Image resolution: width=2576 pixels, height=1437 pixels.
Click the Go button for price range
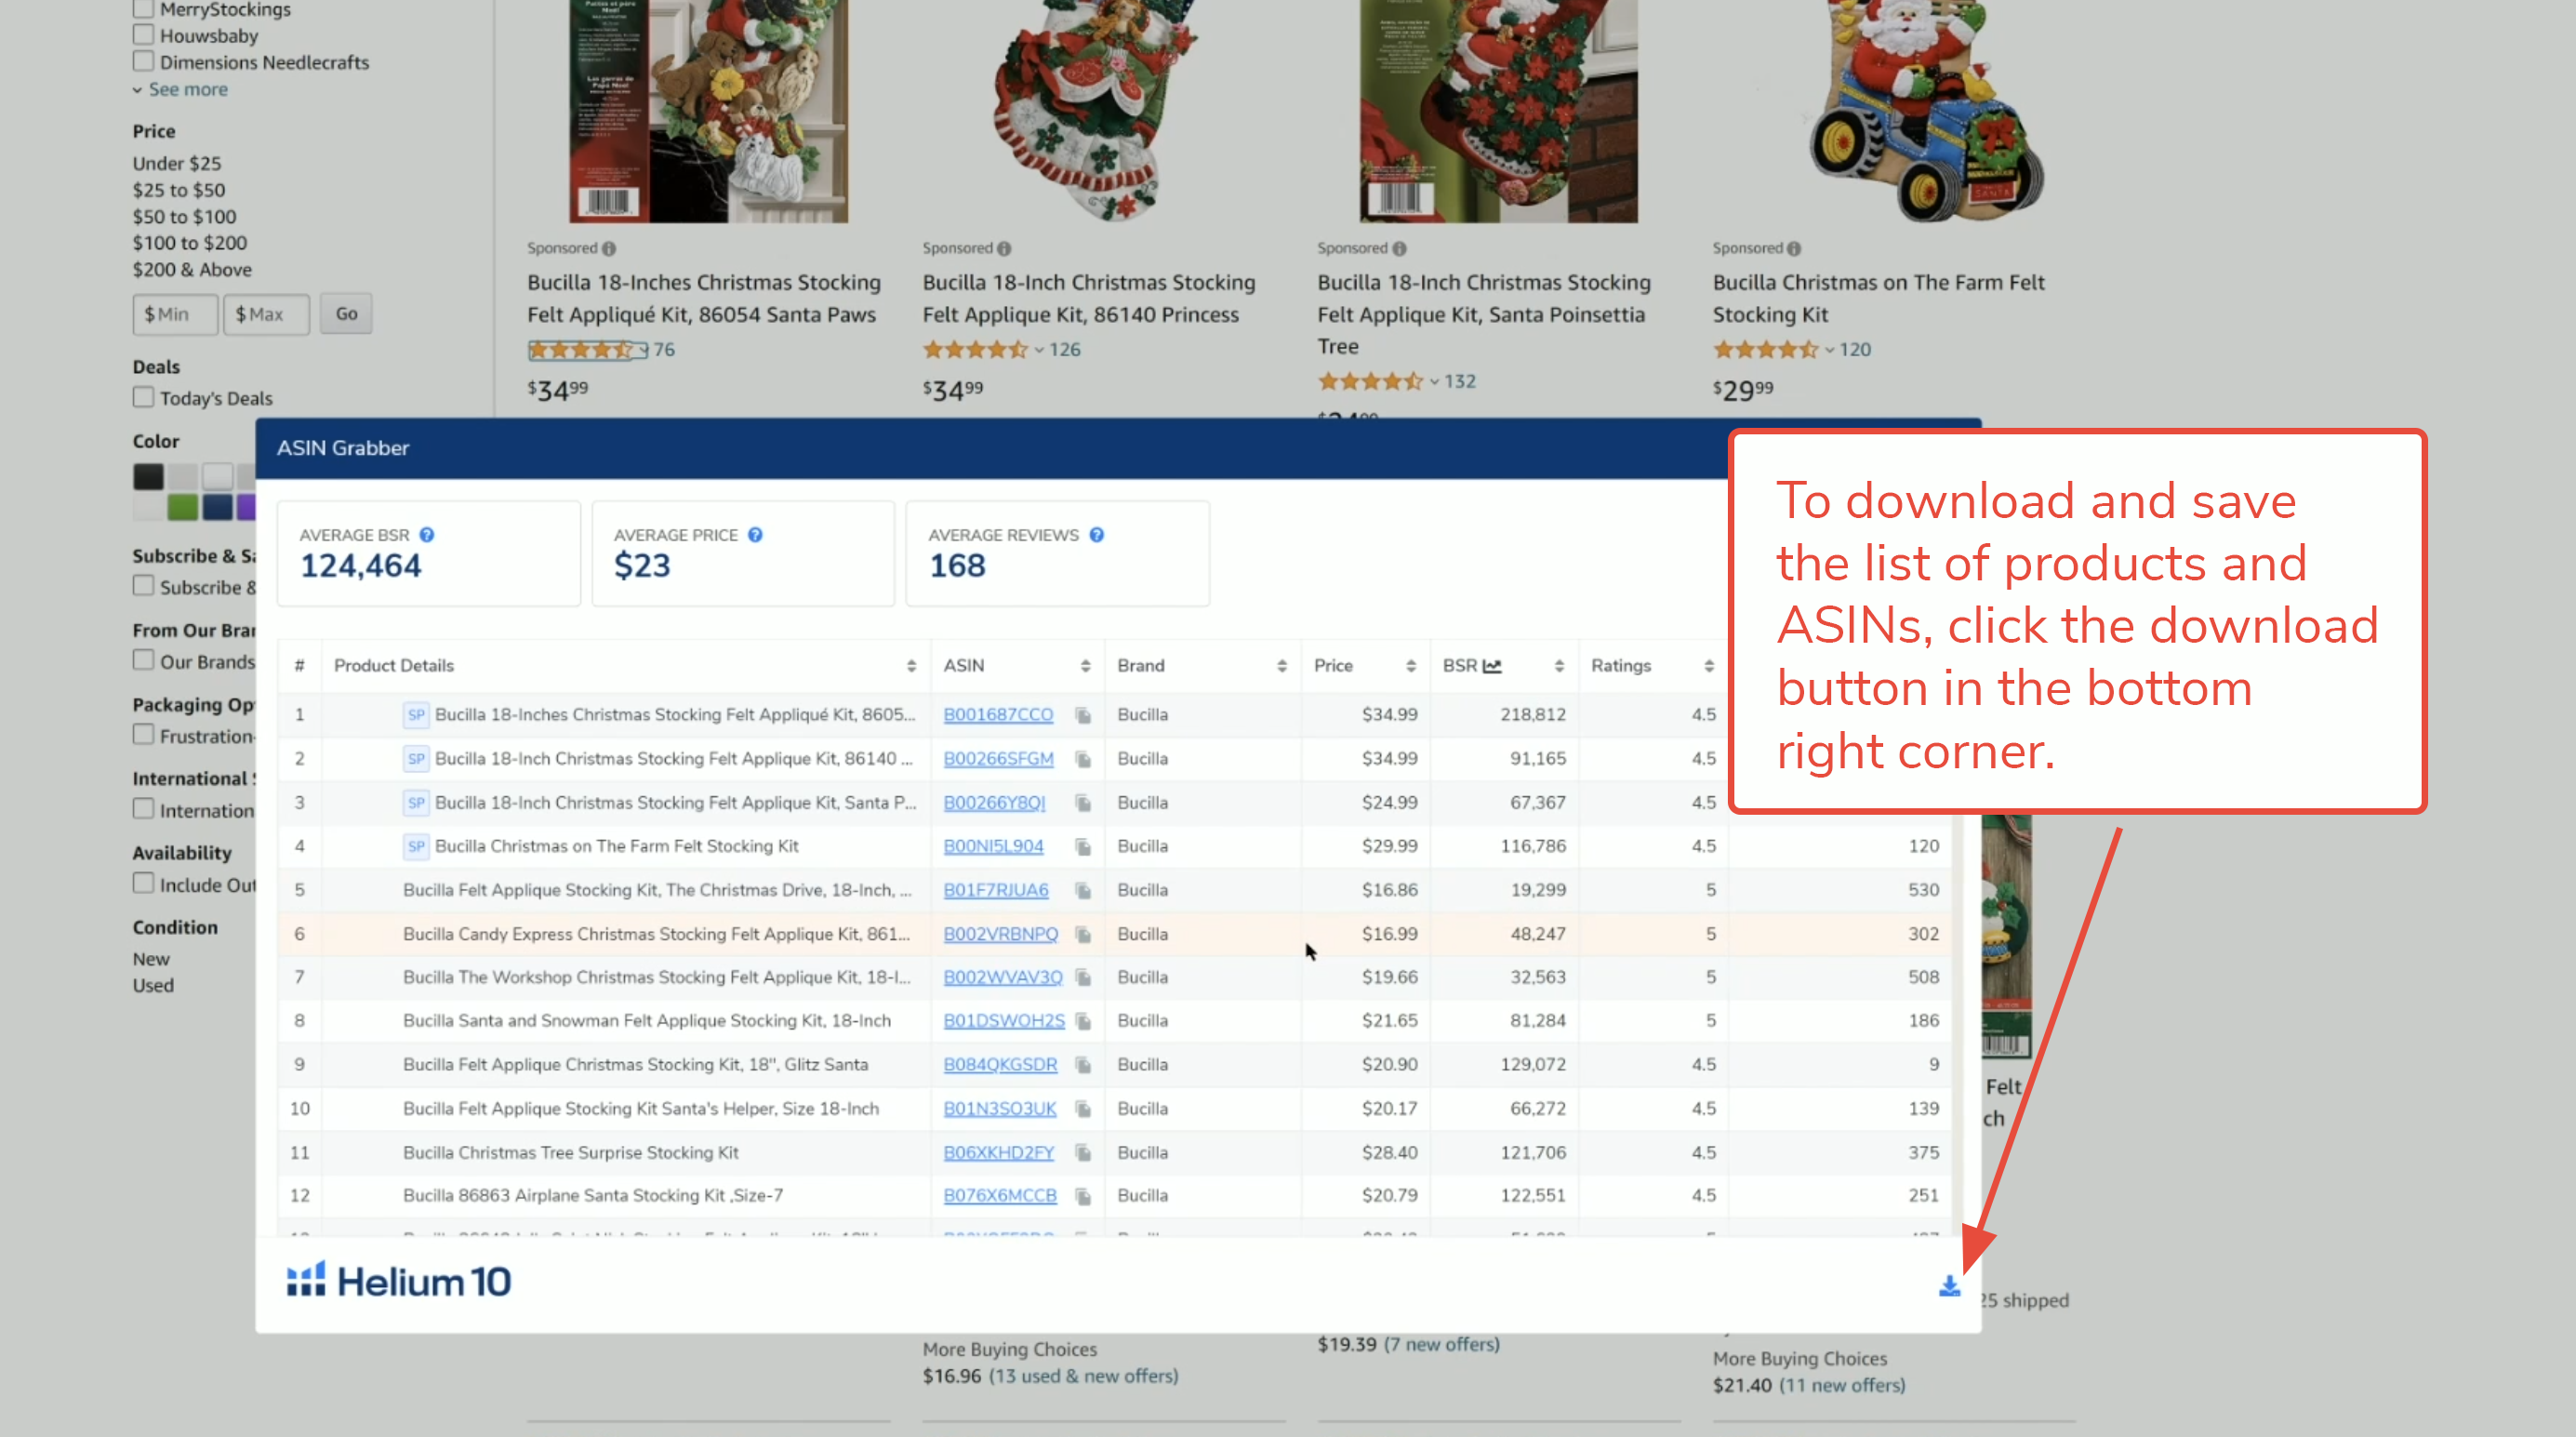(347, 313)
